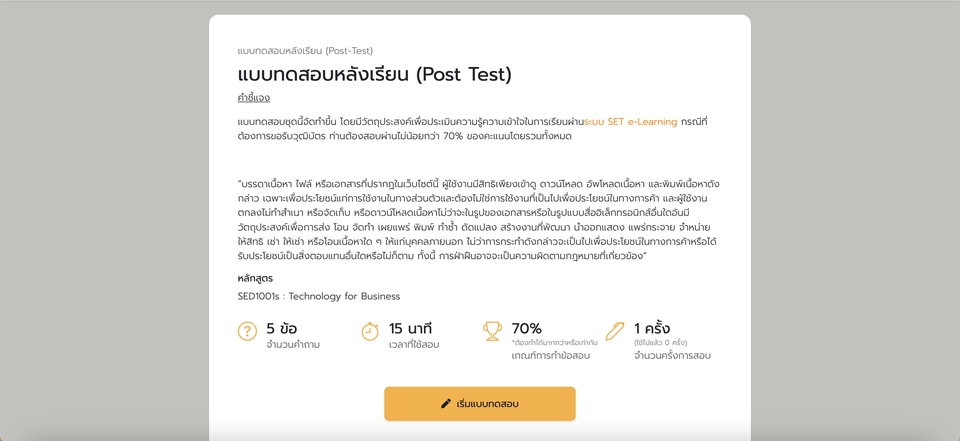Click the จำนวนครั้งการสอบ label

click(672, 356)
